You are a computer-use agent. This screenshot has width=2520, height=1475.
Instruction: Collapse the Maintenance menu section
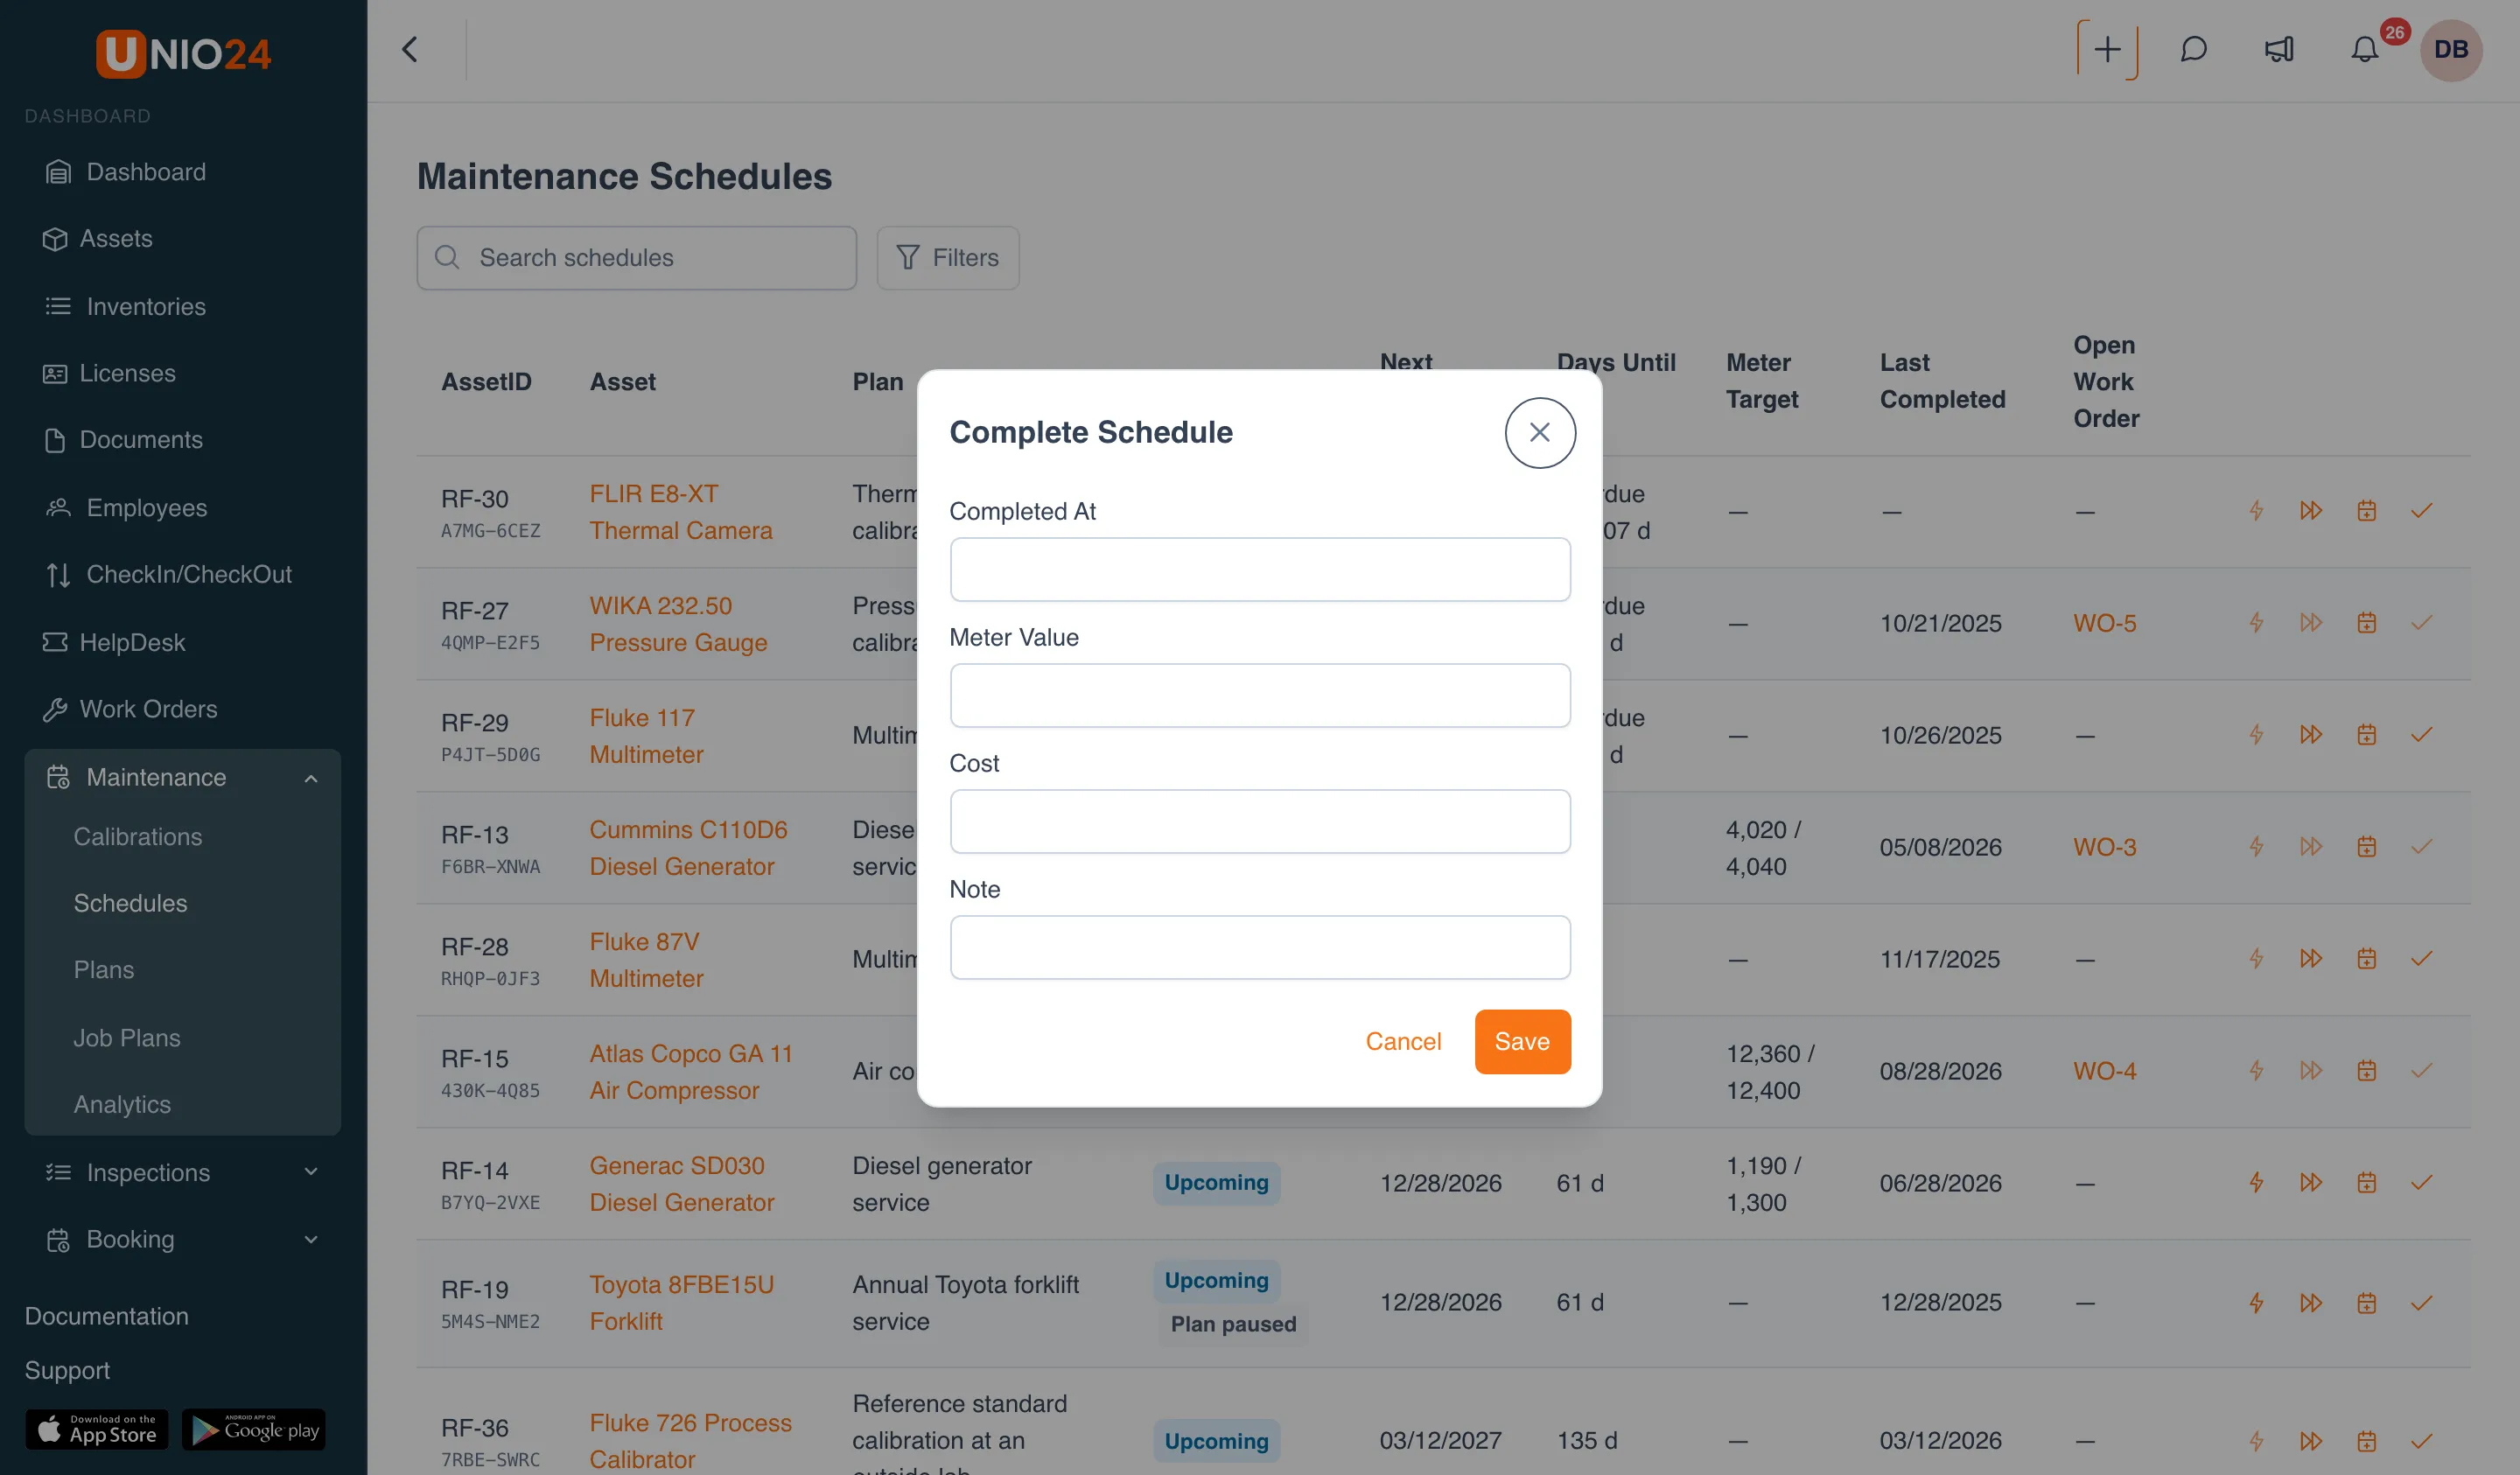pyautogui.click(x=183, y=777)
